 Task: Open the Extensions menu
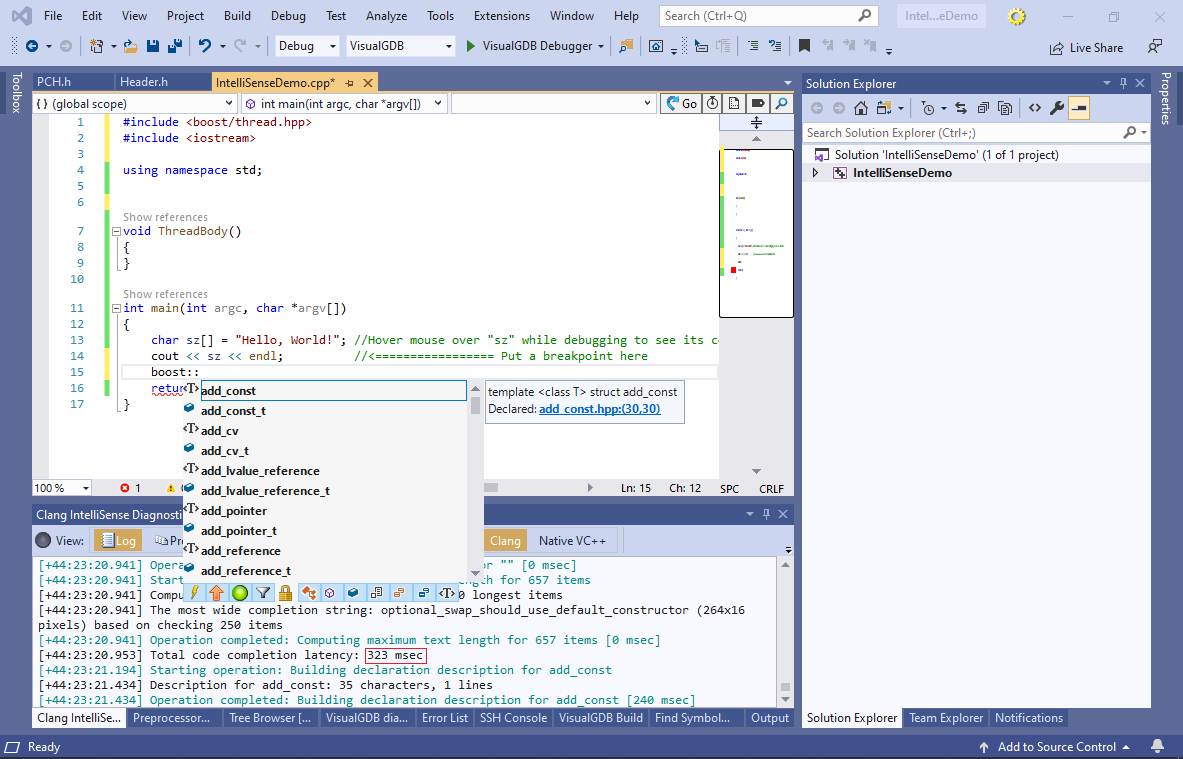pos(502,16)
